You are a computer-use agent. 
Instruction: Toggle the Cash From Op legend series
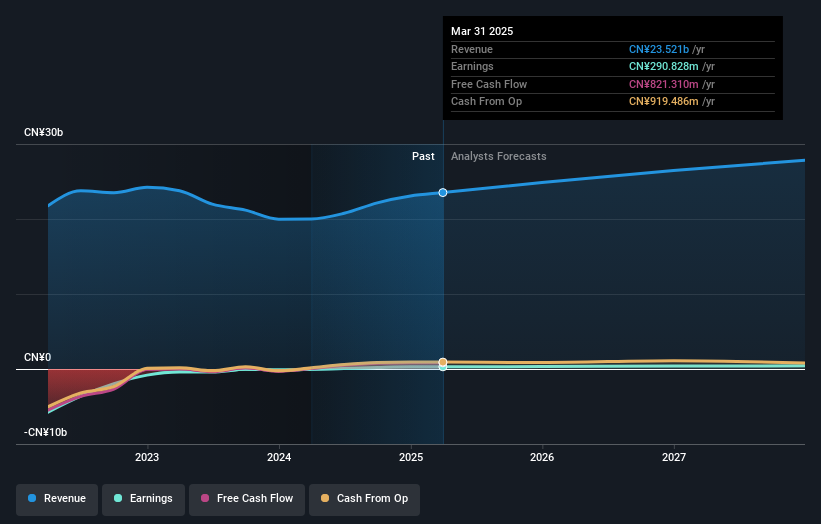click(364, 498)
